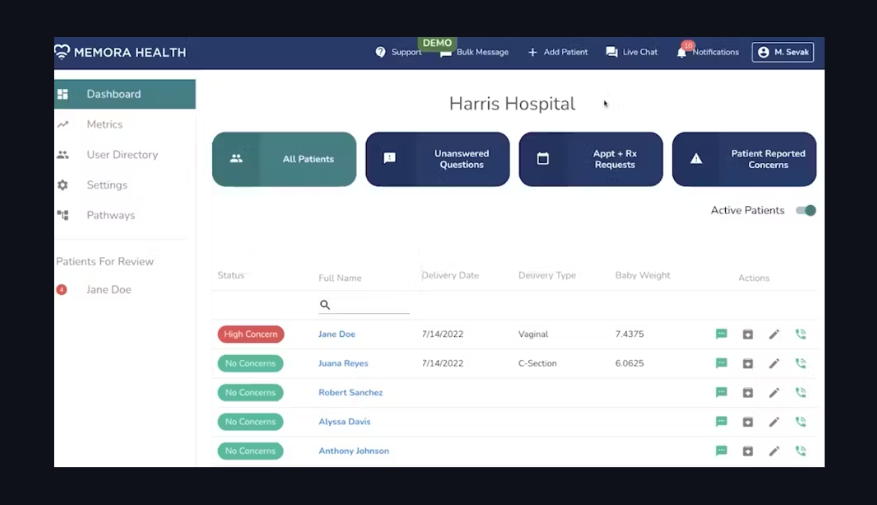
Task: Archive Anthony Johnson patient row
Action: coord(748,451)
